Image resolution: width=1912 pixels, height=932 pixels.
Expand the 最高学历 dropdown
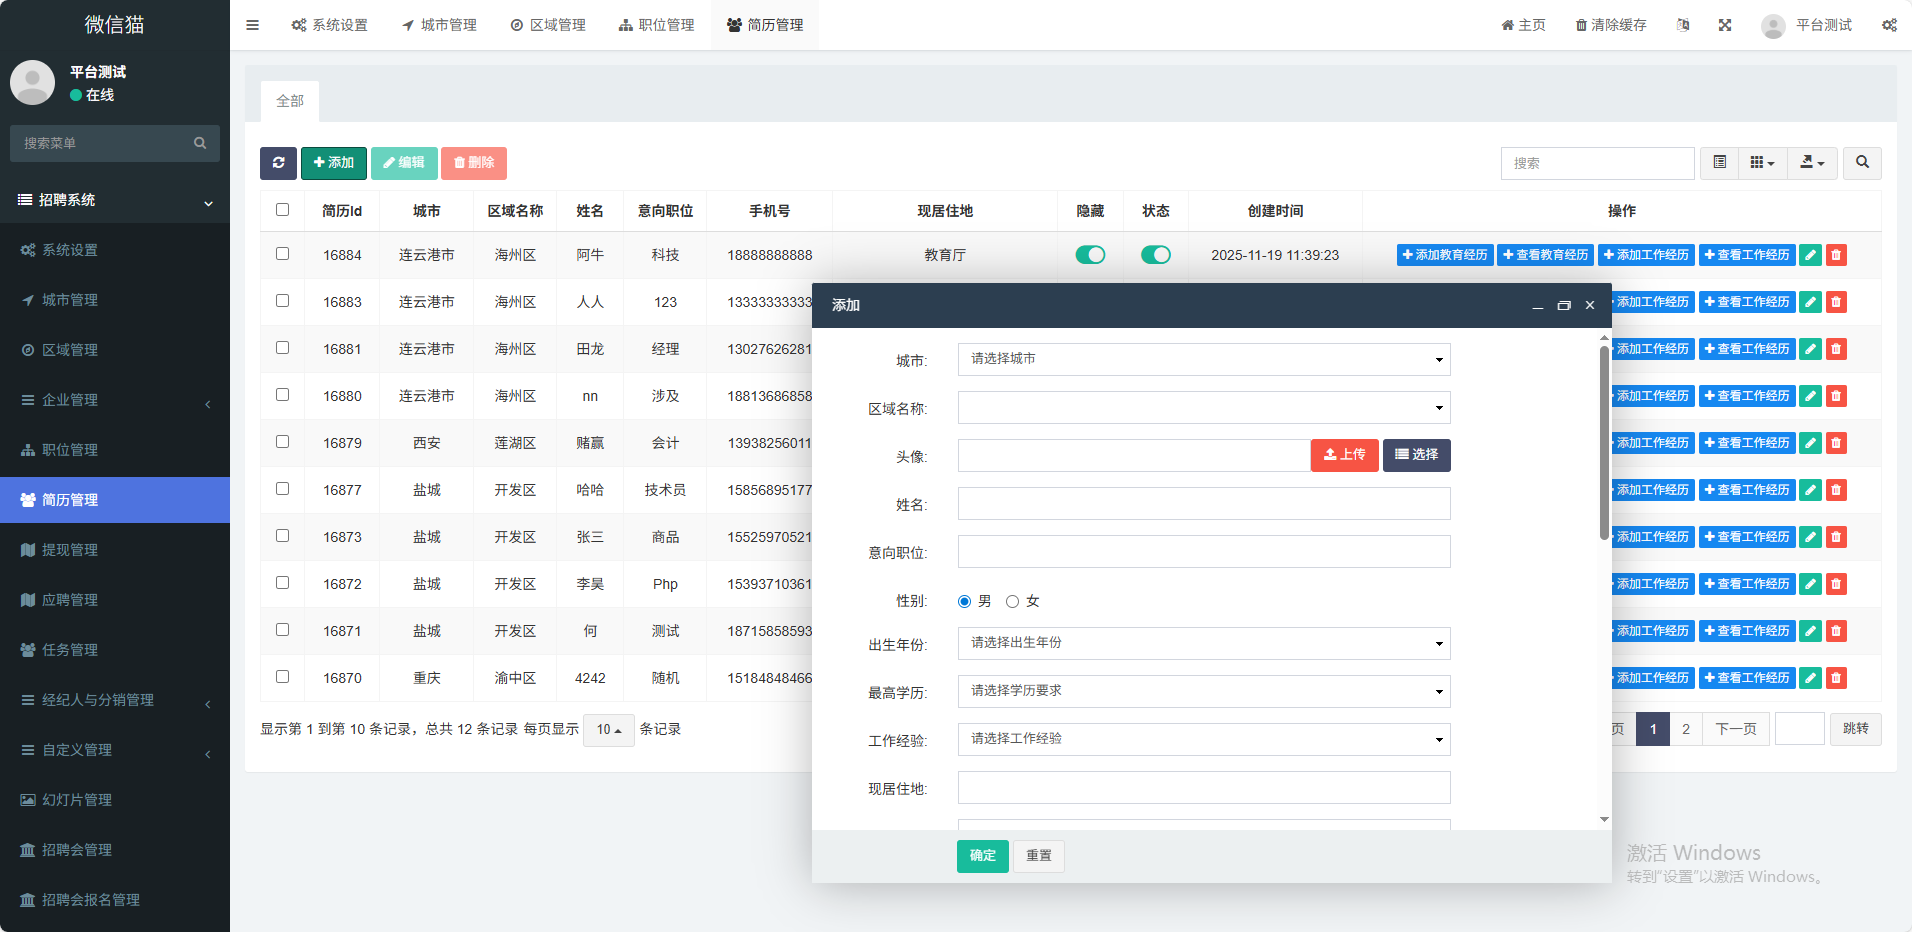(1203, 691)
